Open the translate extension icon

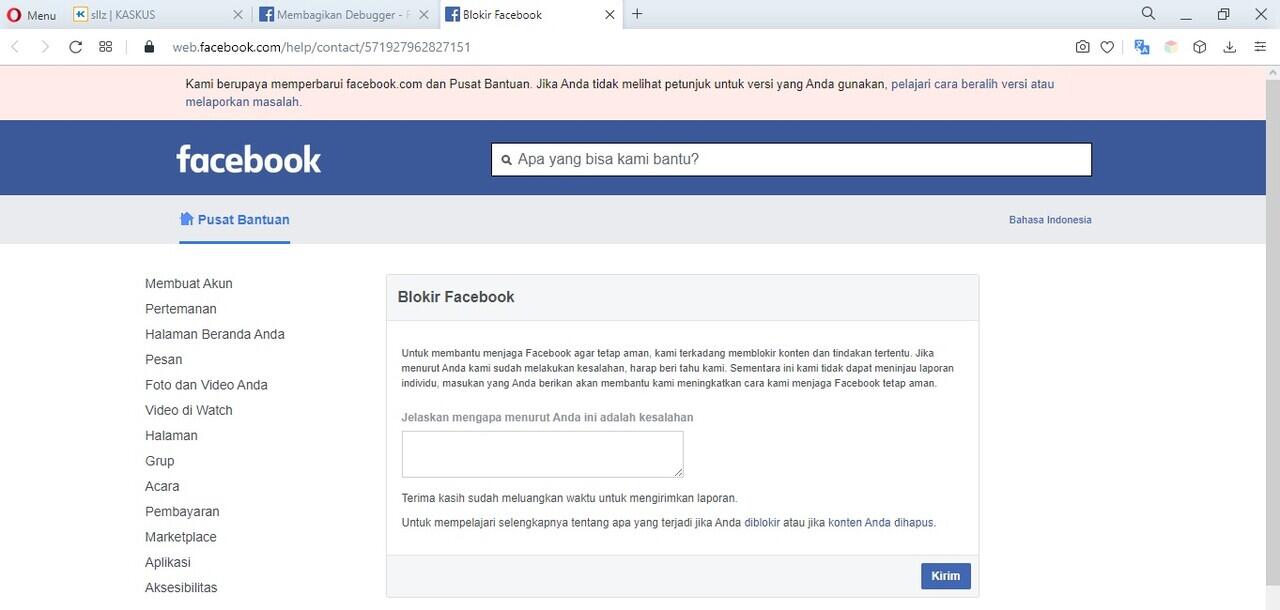click(x=1142, y=47)
